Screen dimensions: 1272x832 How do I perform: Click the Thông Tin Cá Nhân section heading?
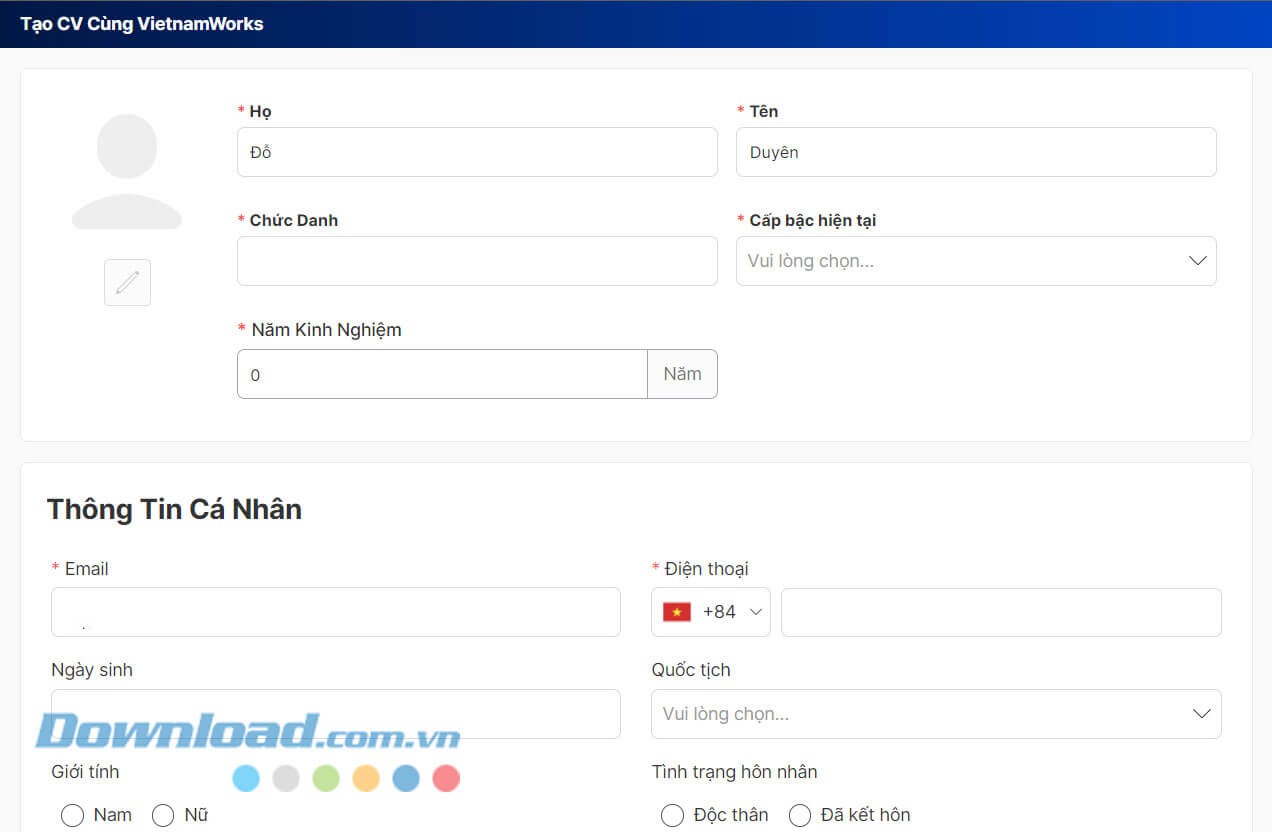(x=174, y=509)
